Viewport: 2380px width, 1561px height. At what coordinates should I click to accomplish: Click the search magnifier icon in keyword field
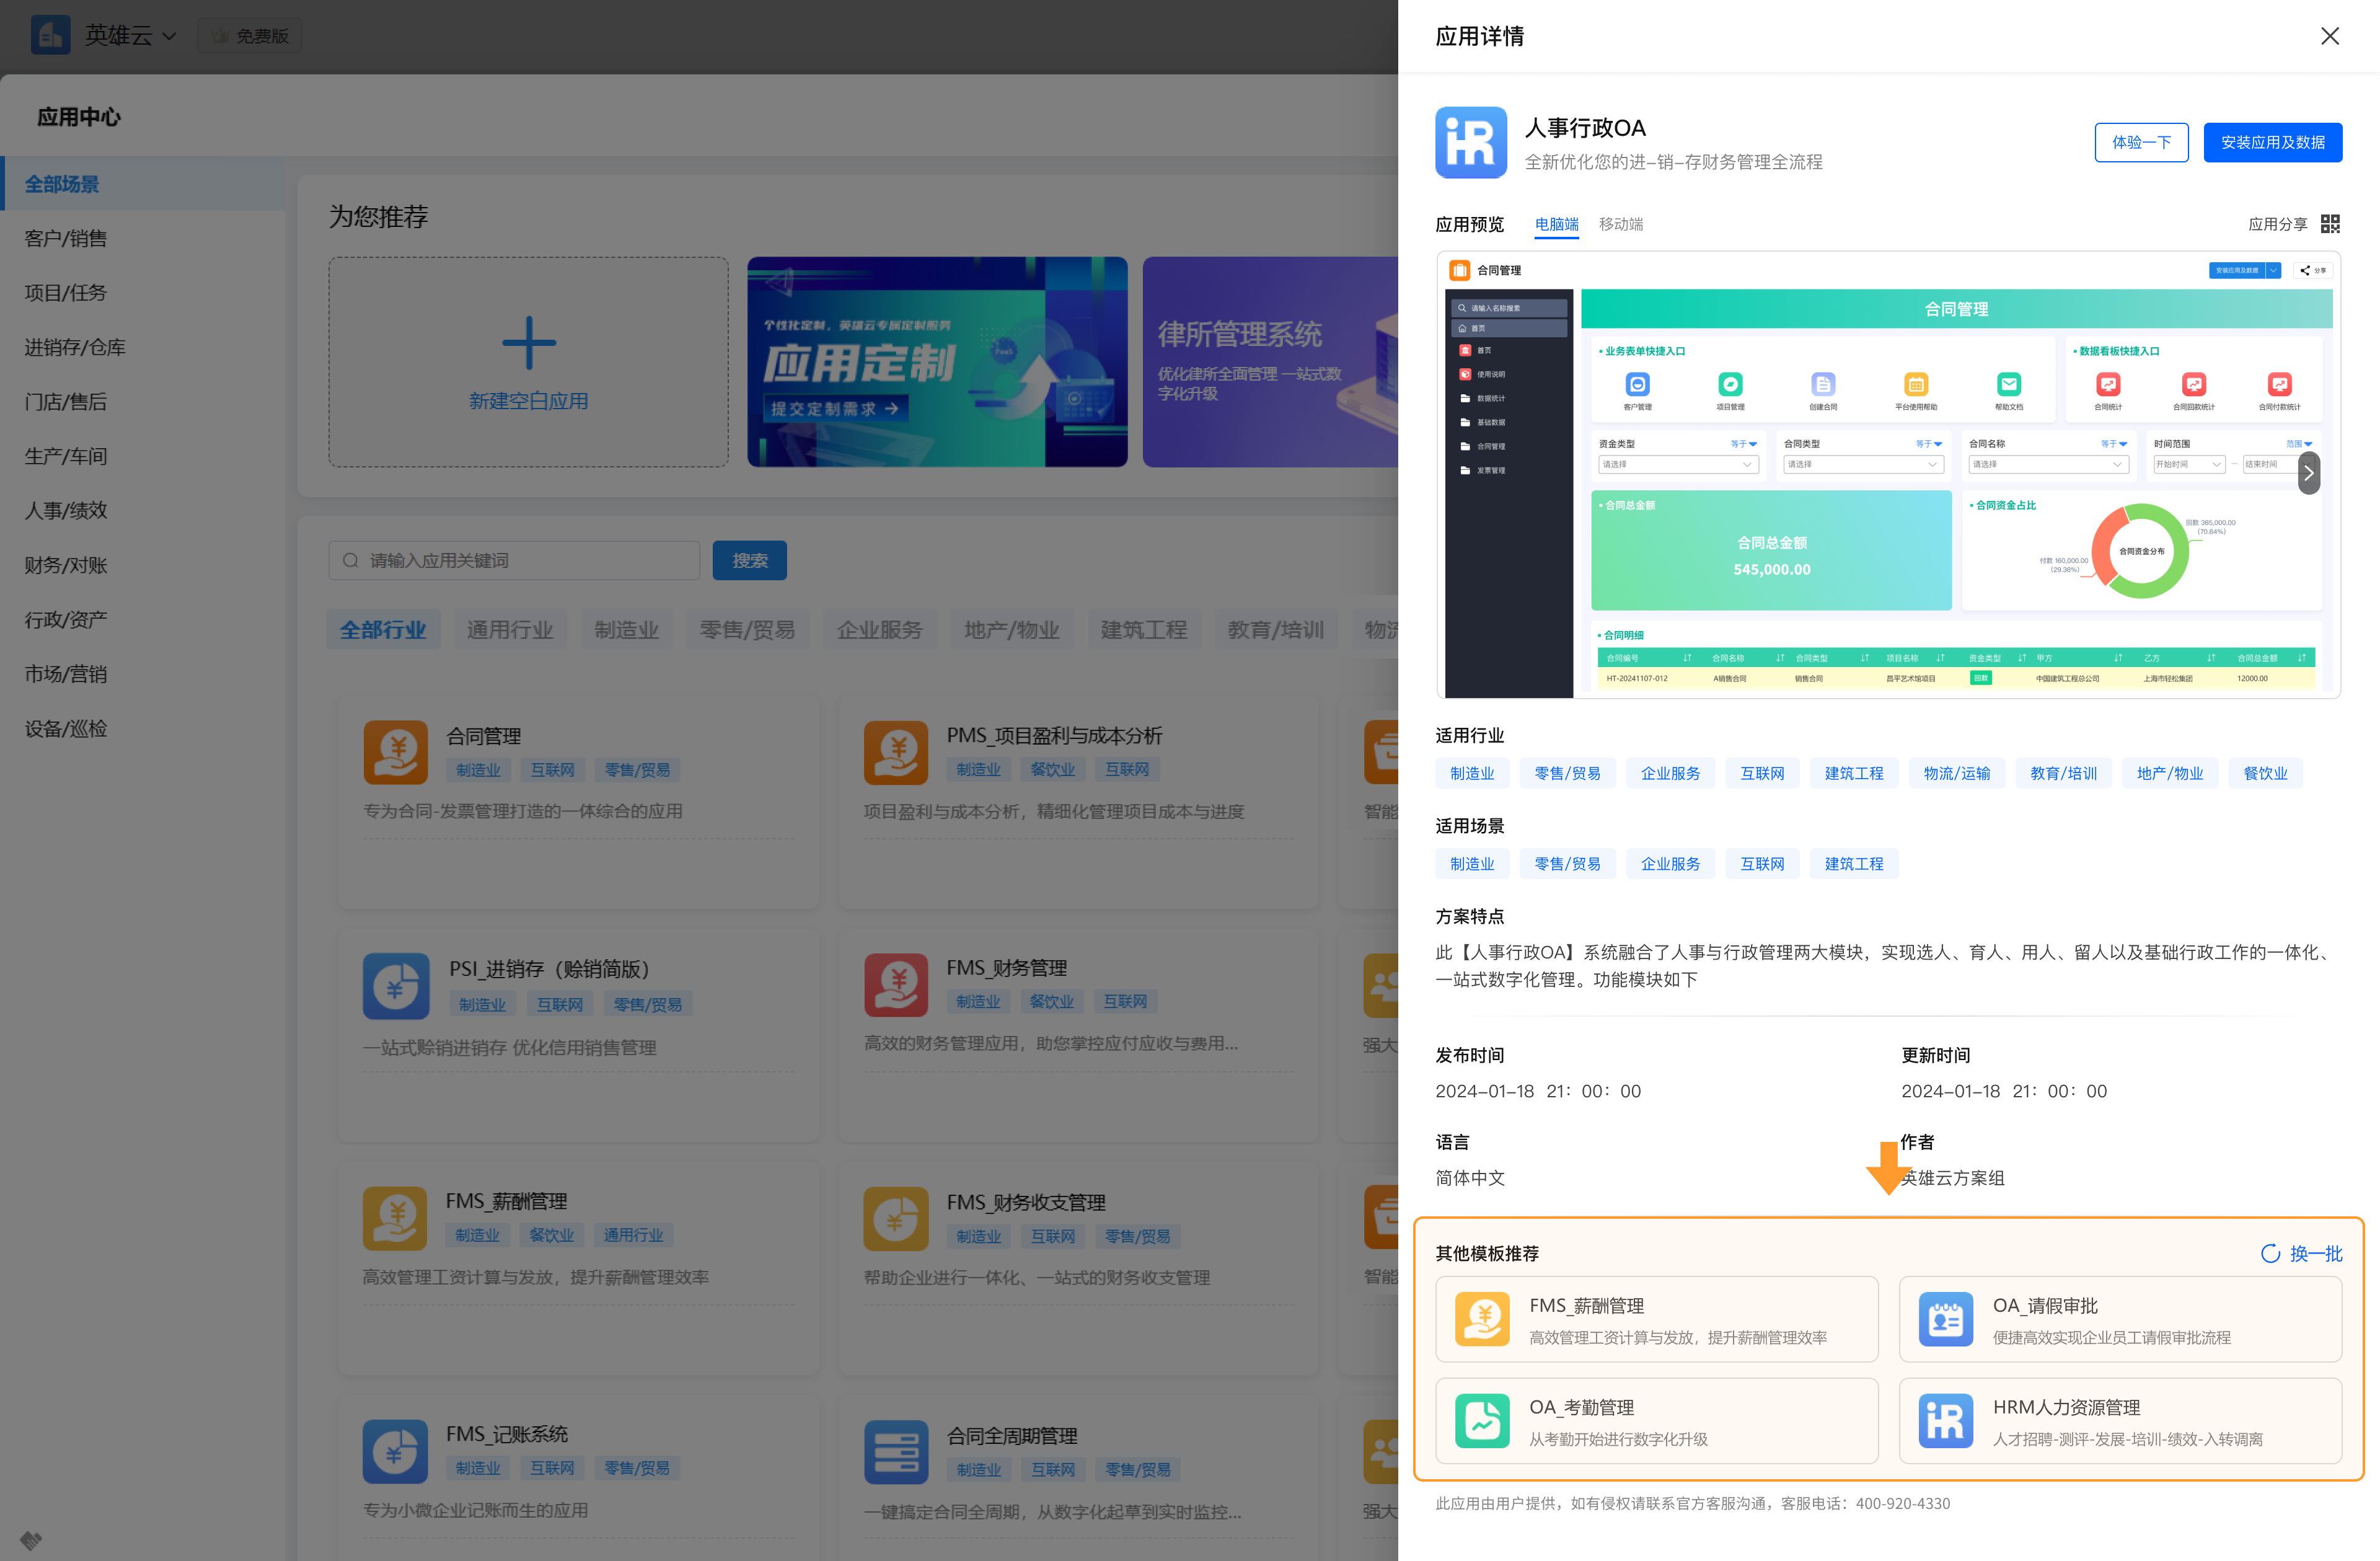[350, 560]
